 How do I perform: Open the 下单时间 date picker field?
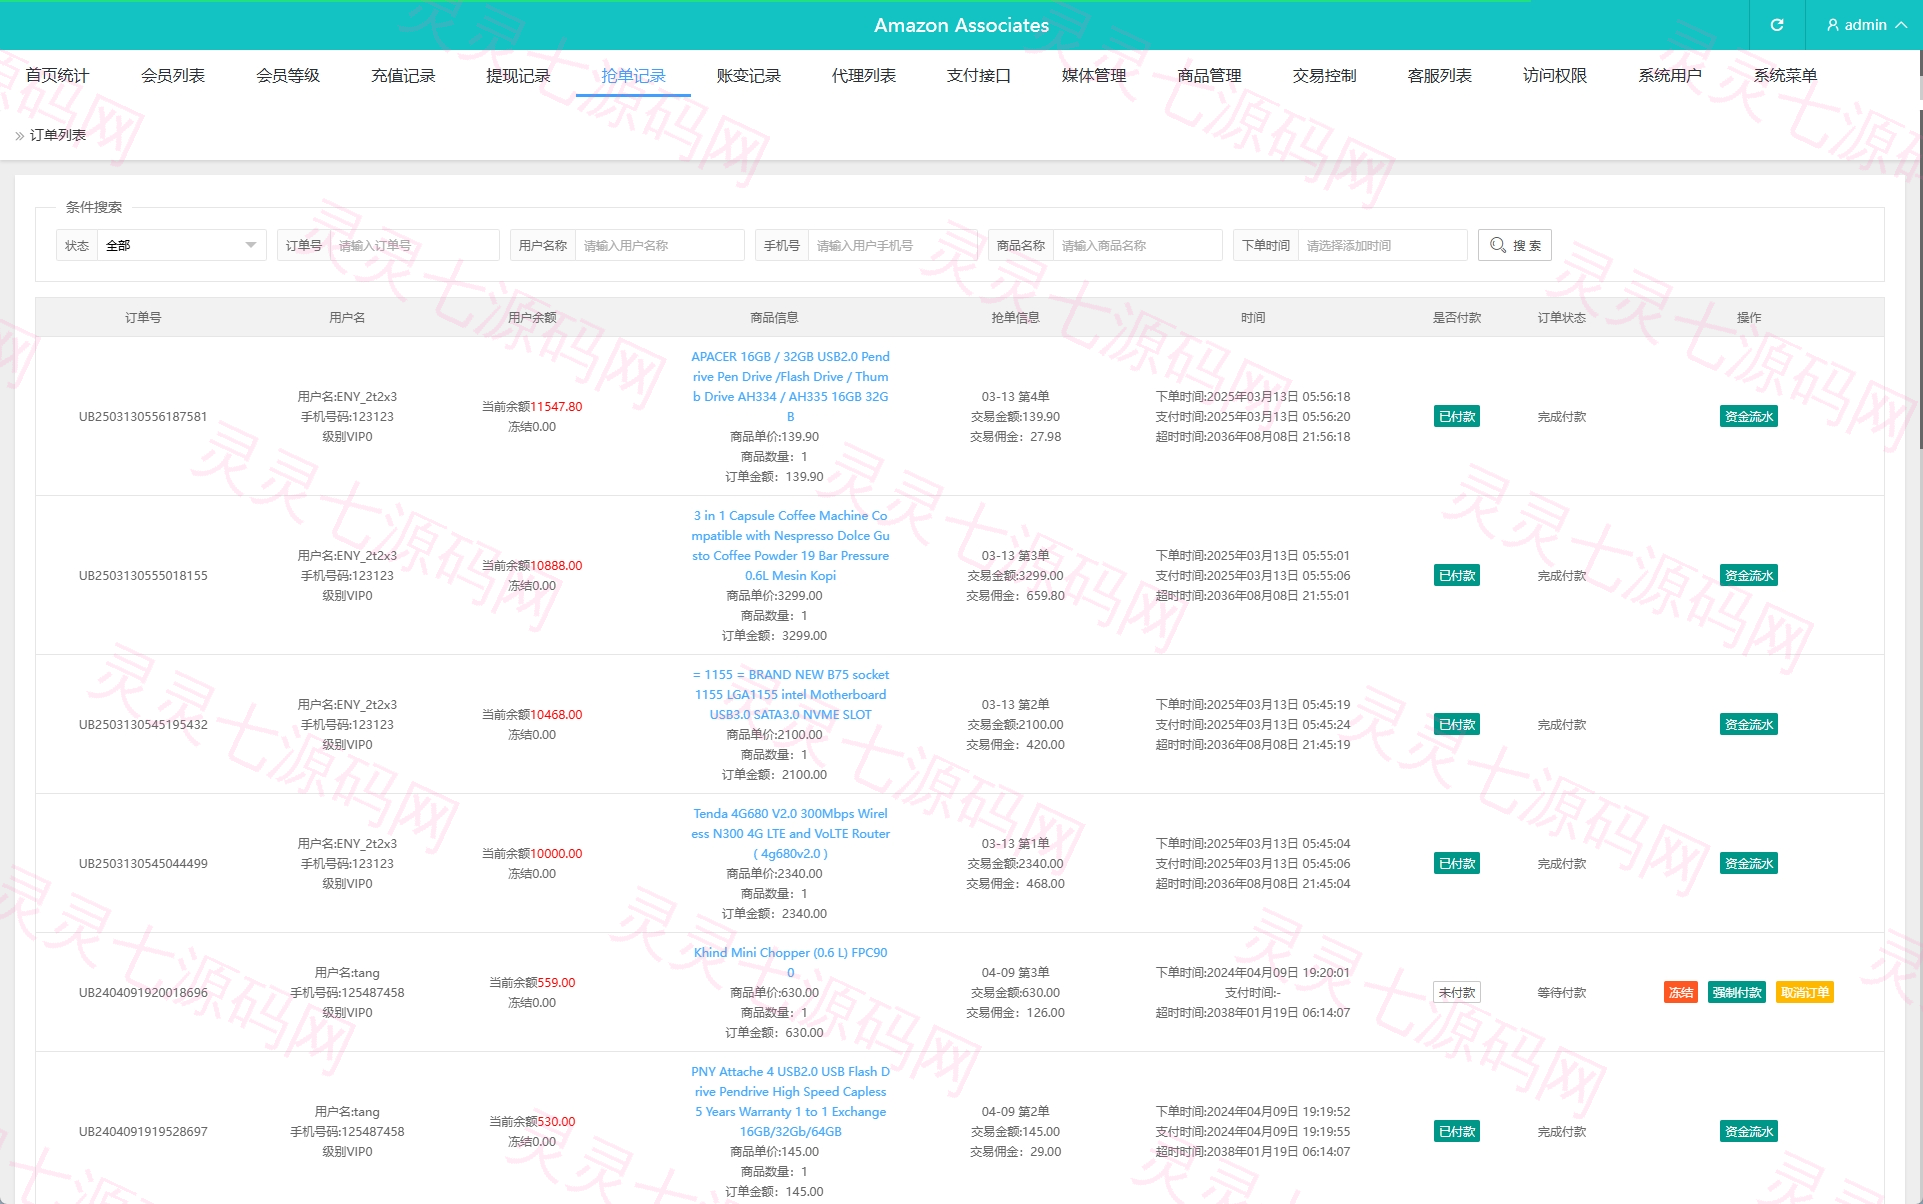(x=1382, y=245)
